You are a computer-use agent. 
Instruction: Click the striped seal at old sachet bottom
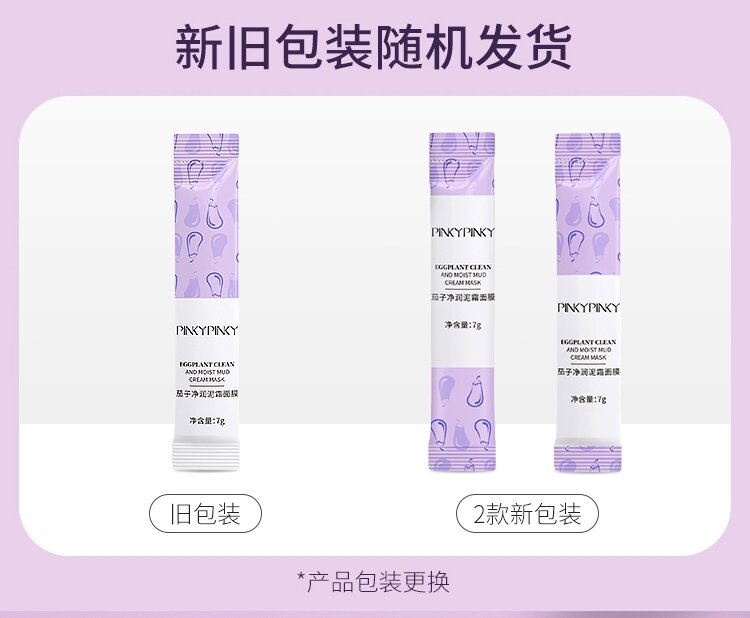pos(206,456)
